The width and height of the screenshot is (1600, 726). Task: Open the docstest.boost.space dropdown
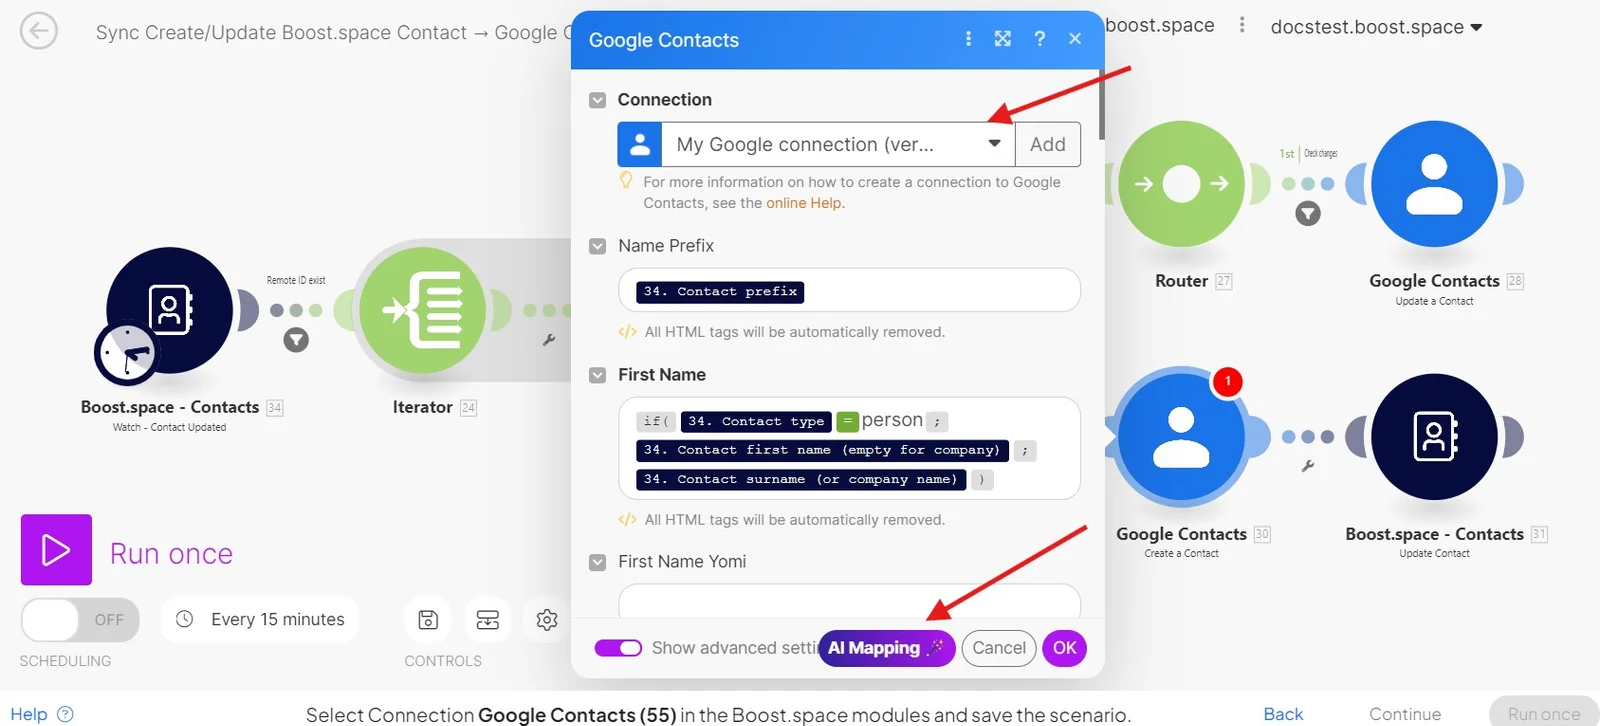pyautogui.click(x=1376, y=27)
